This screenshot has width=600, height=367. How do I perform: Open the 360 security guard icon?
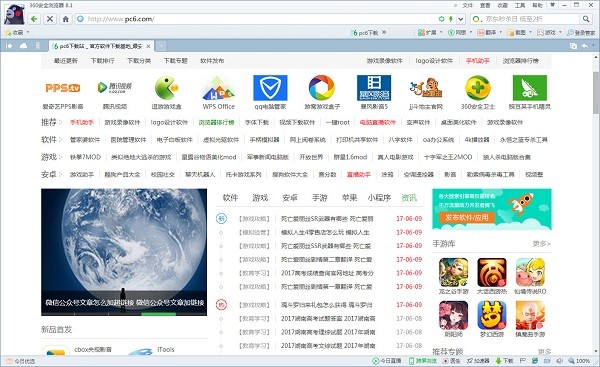click(x=478, y=88)
